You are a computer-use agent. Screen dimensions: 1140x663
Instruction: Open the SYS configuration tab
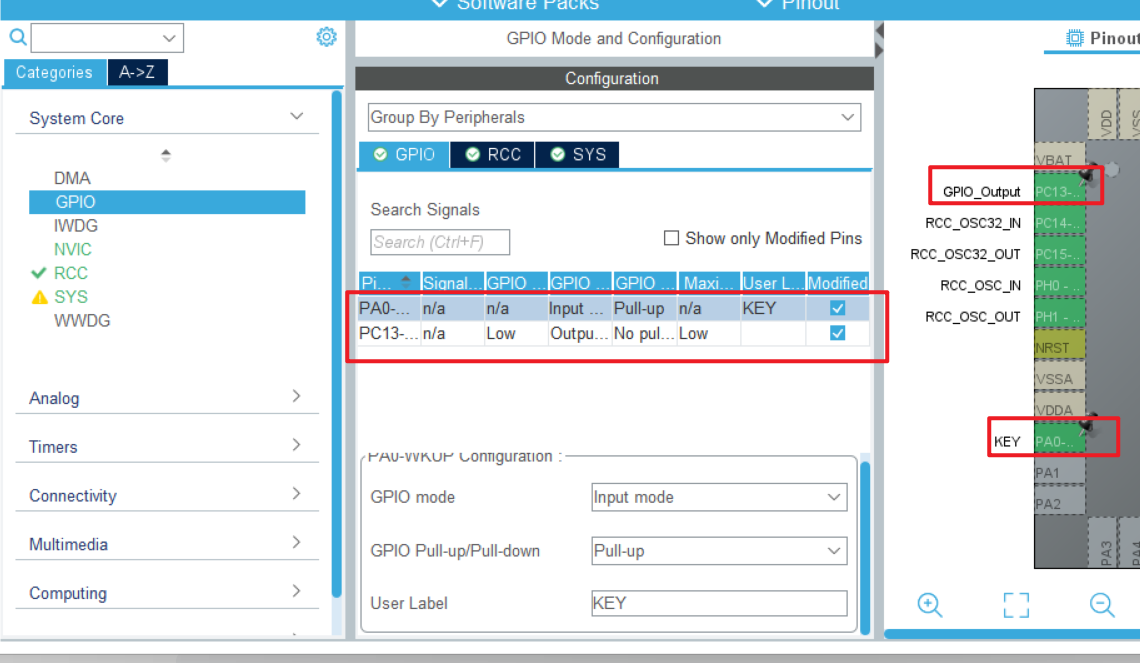(x=577, y=154)
